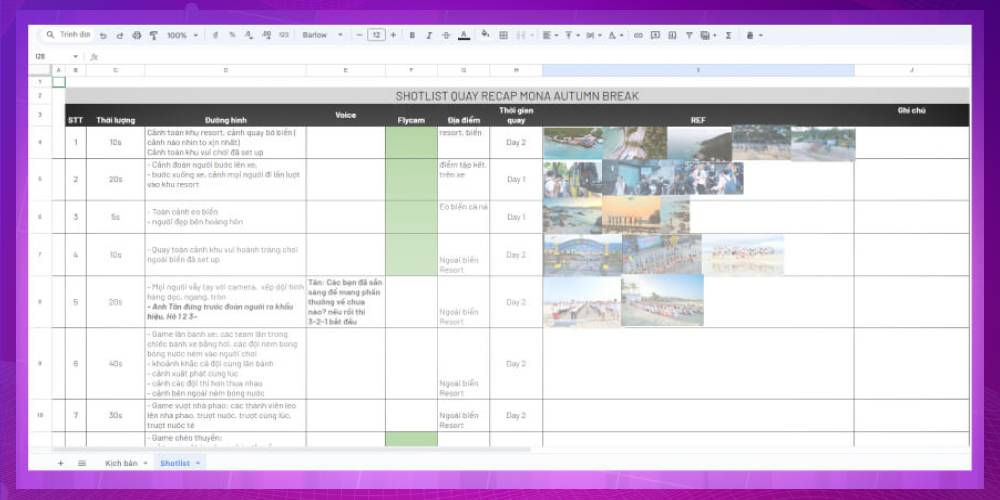Viewport: 1000px width, 500px height.
Task: Click the menu search box
Action: coord(68,35)
